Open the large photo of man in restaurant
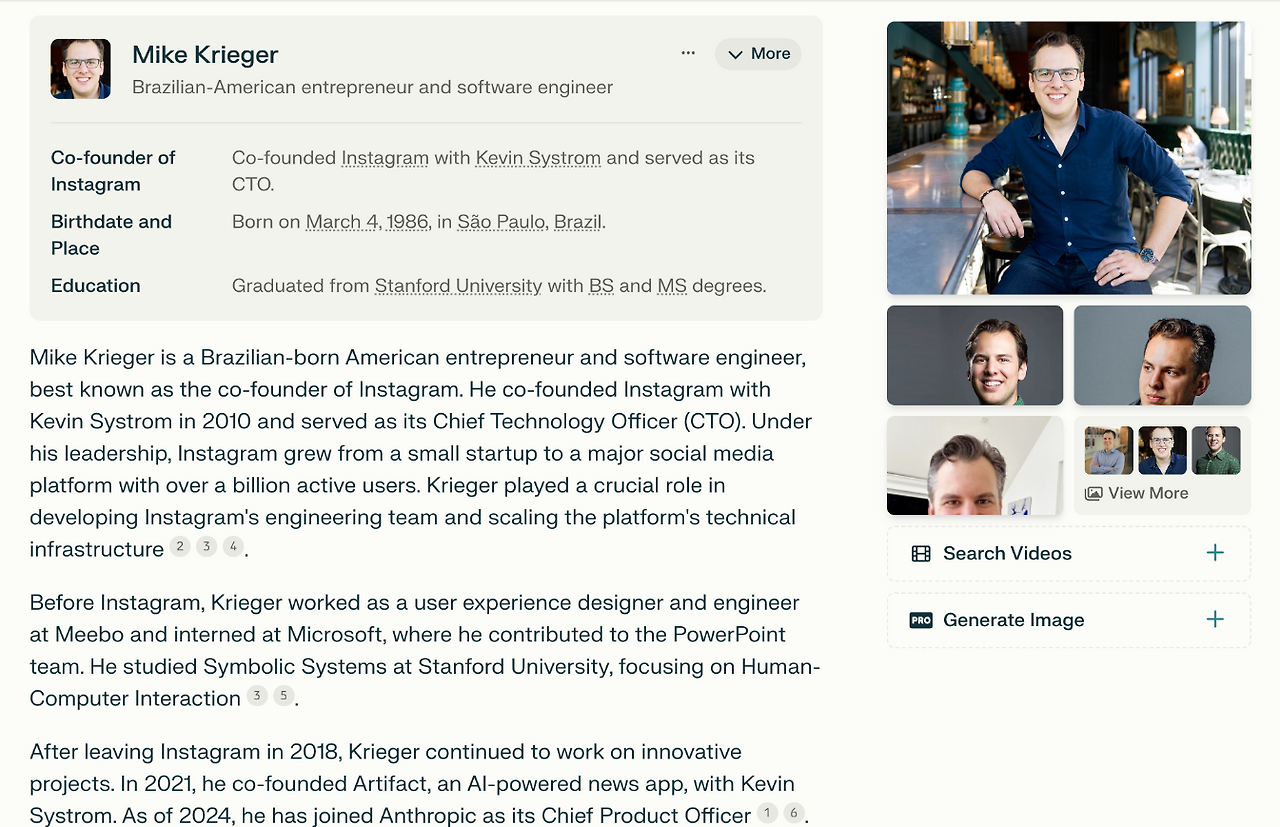Screen dimensions: 1280x827 tap(1068, 158)
